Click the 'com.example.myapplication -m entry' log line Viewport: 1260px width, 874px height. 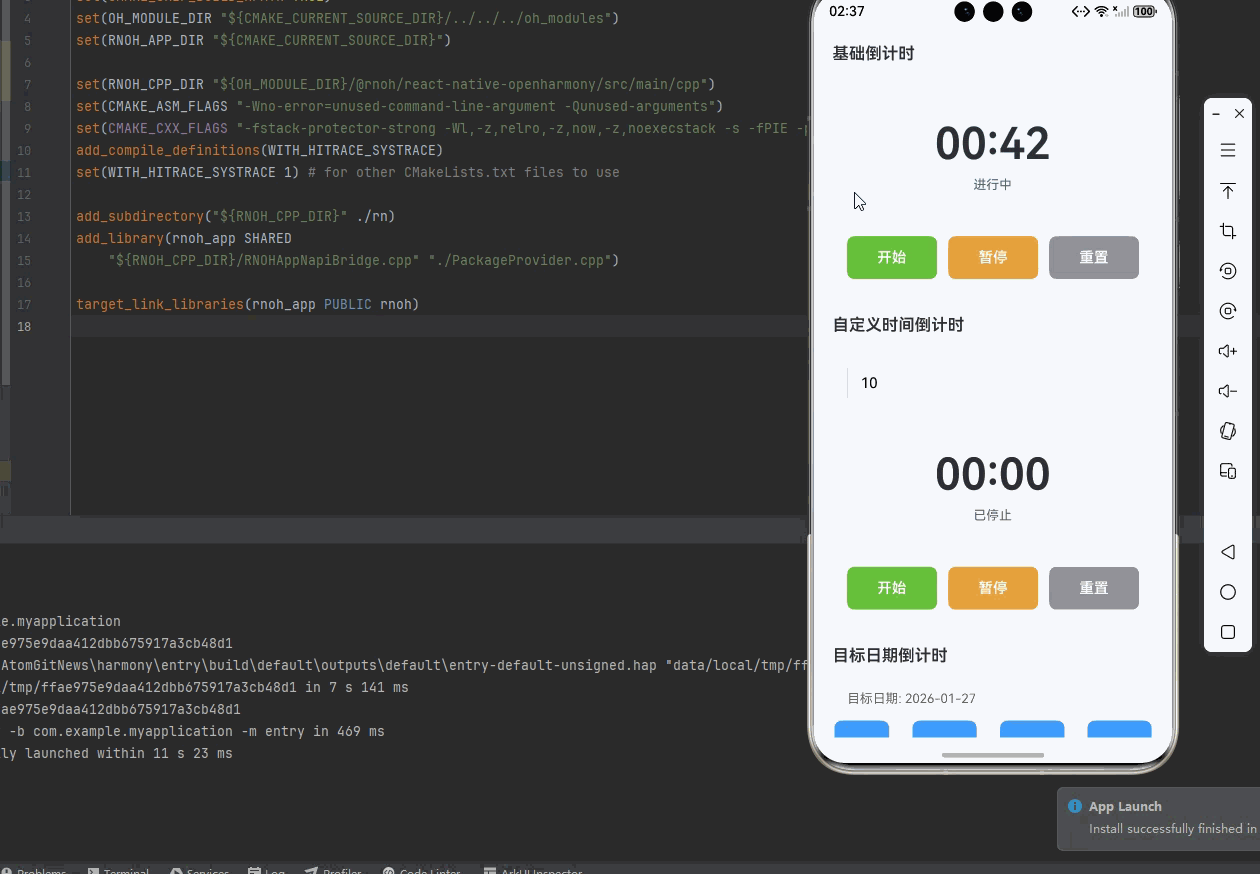[x=192, y=732]
